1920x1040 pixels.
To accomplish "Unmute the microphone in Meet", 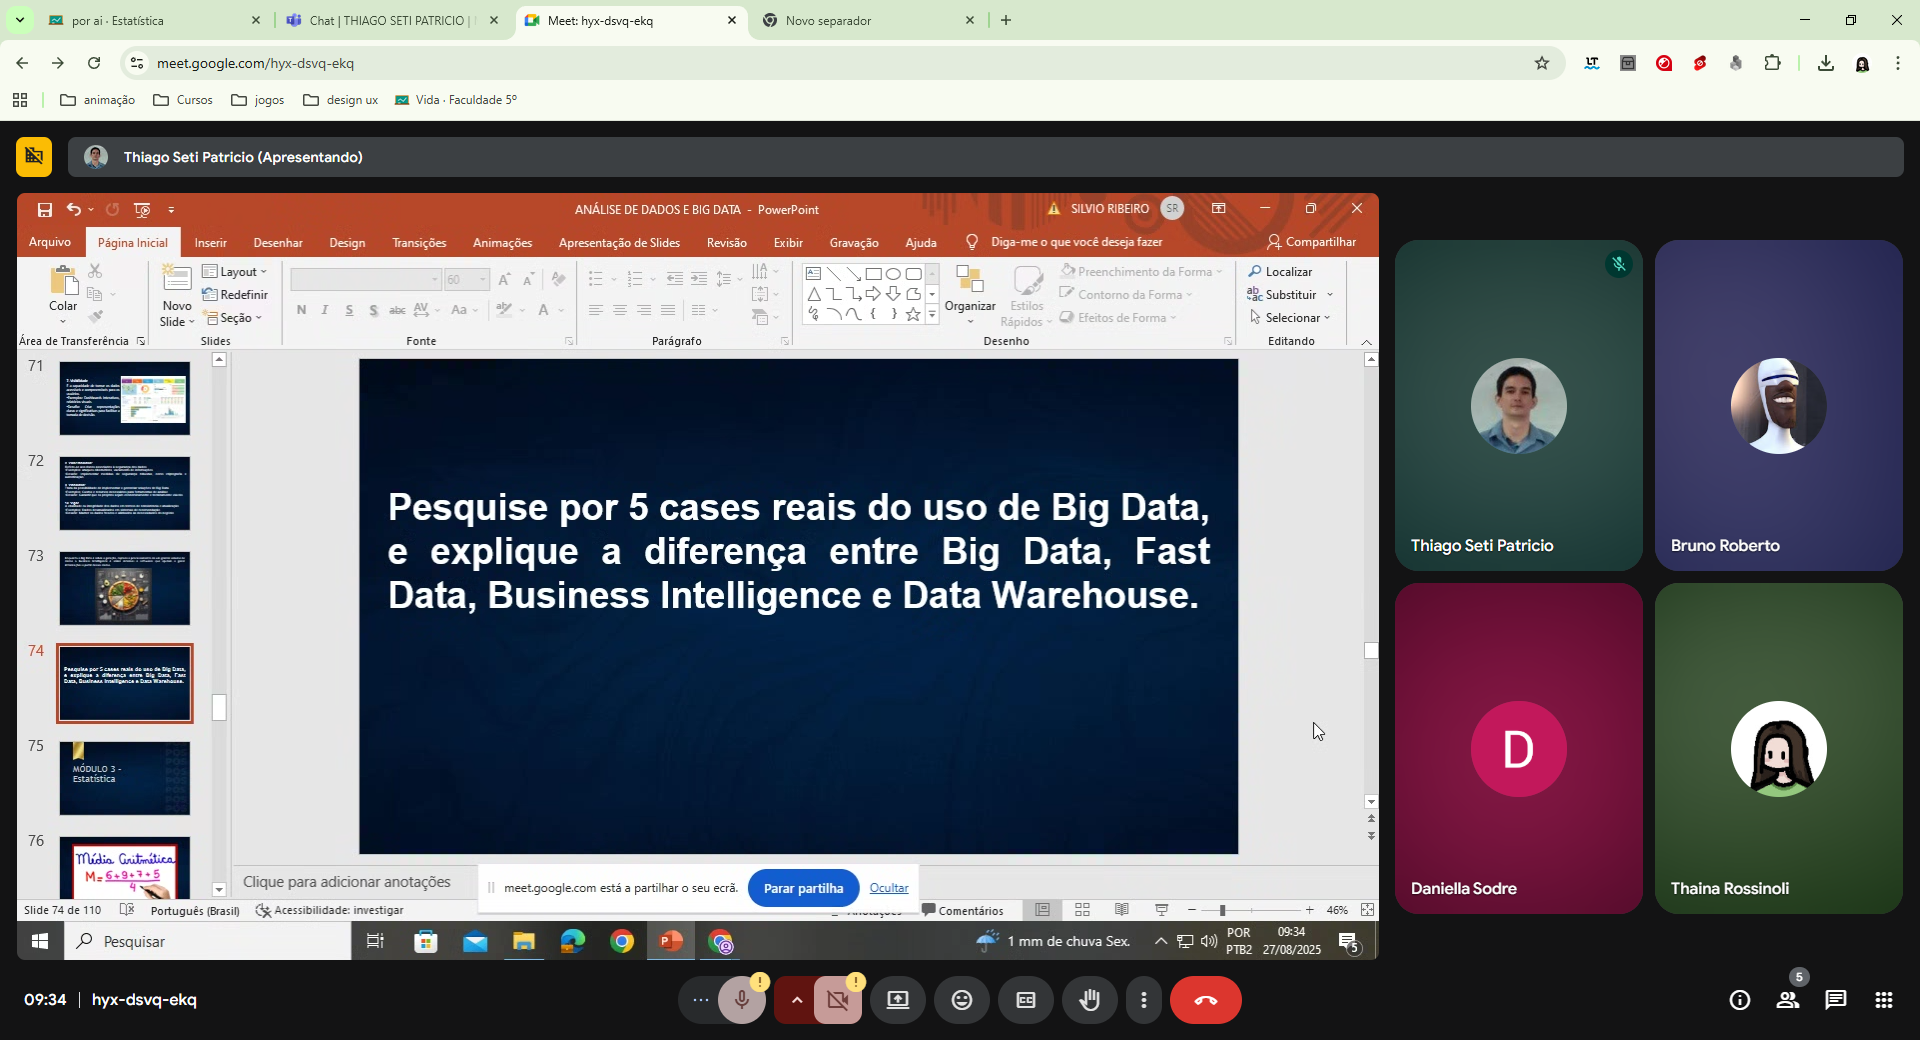I will click(741, 1000).
